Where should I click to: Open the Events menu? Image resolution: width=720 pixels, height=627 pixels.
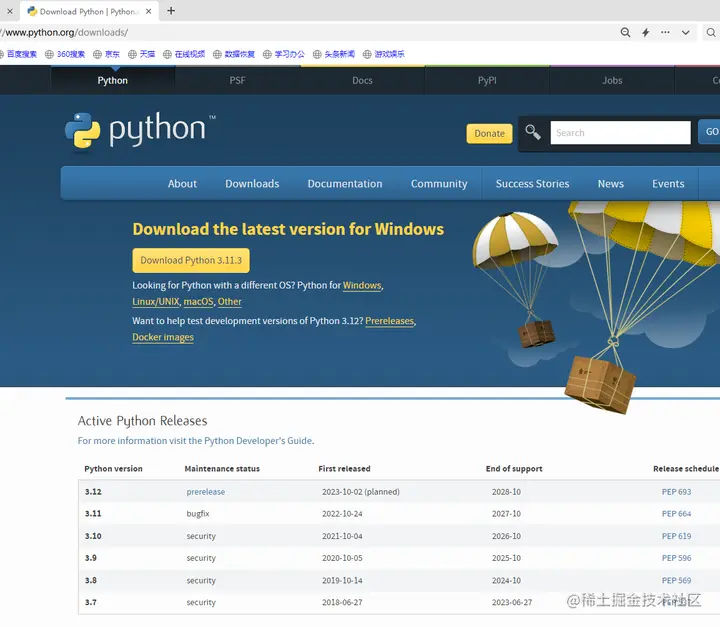(x=668, y=184)
